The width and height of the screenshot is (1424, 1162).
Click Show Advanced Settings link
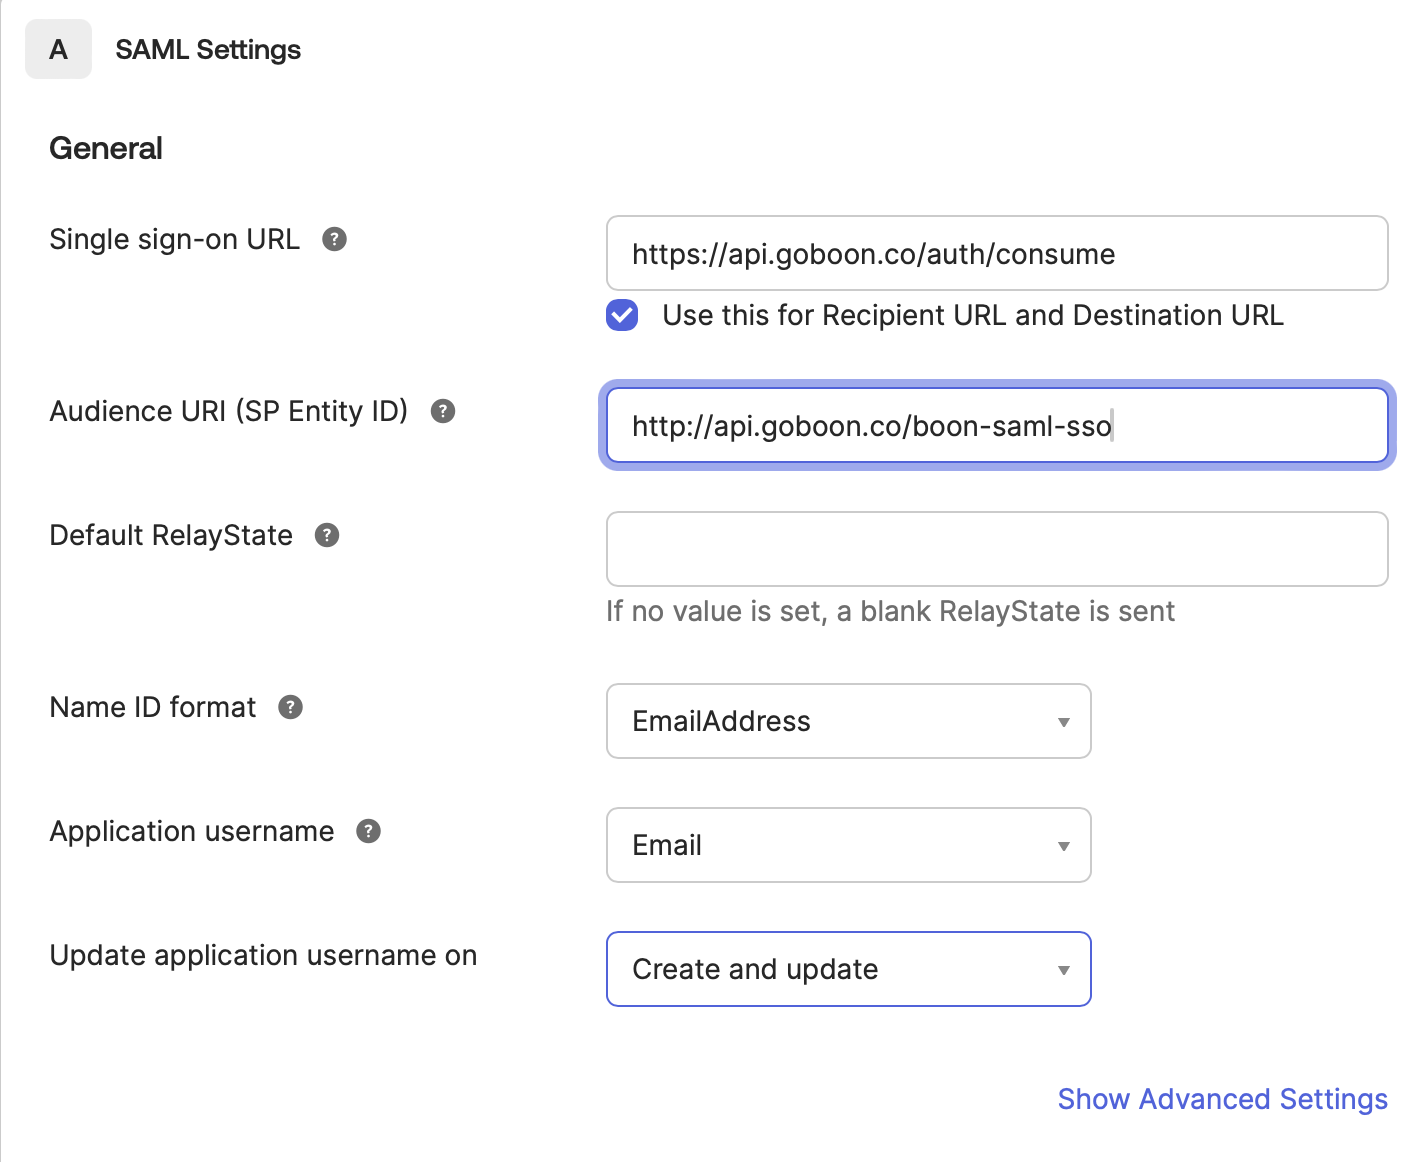tap(1222, 1099)
